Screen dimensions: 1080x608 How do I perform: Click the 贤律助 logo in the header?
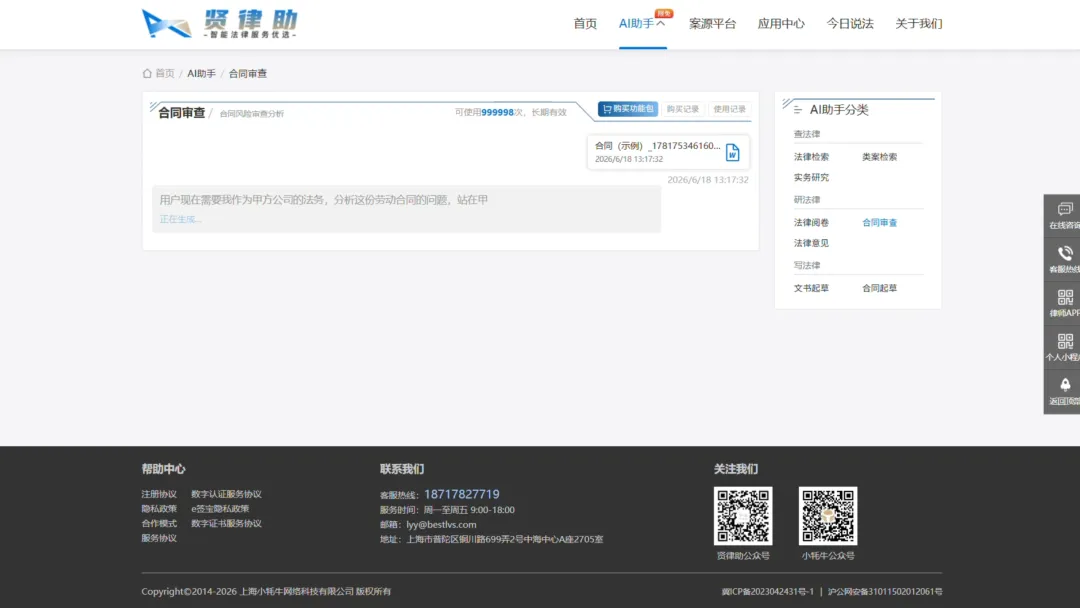coord(220,24)
